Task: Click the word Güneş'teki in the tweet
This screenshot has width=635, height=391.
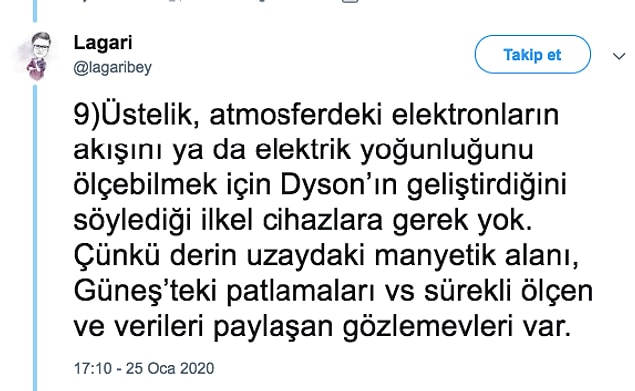Action: click(145, 291)
